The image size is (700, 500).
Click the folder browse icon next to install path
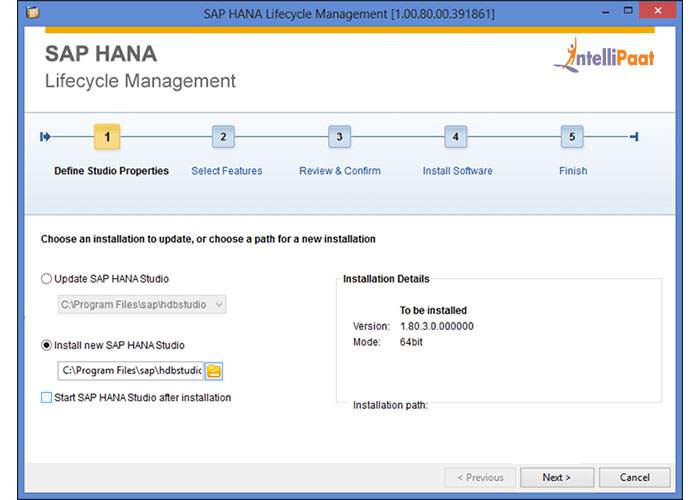pyautogui.click(x=214, y=371)
